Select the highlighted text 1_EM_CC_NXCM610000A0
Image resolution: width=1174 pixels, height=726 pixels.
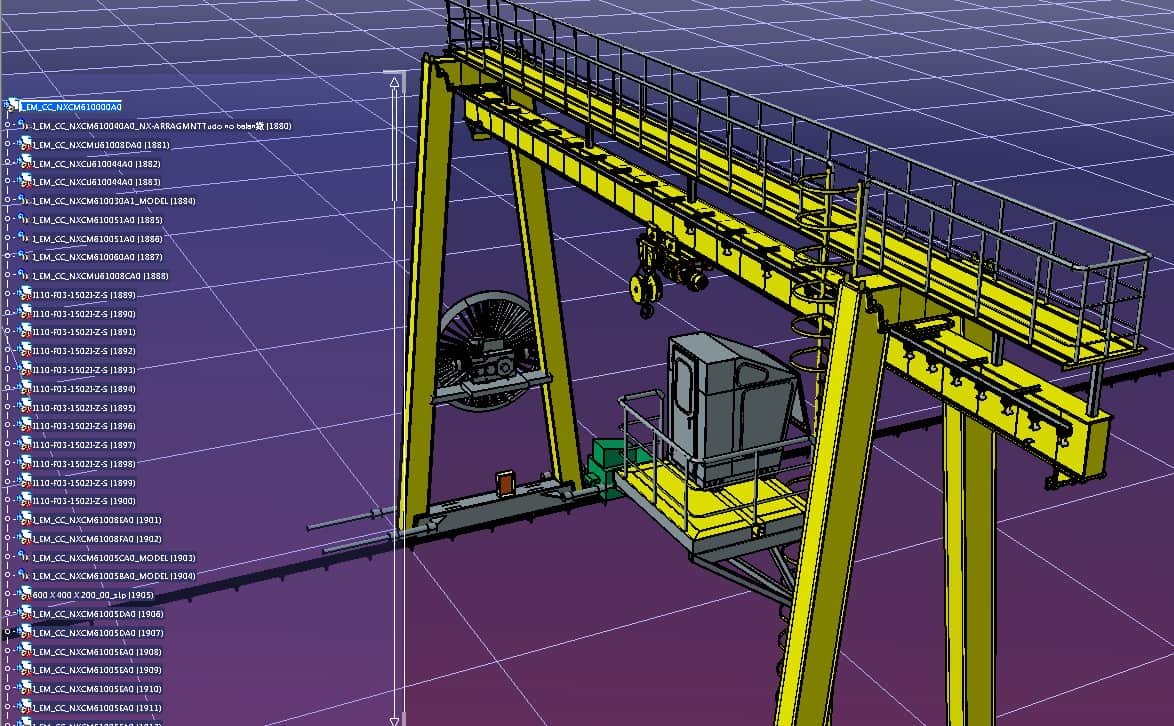coord(71,107)
